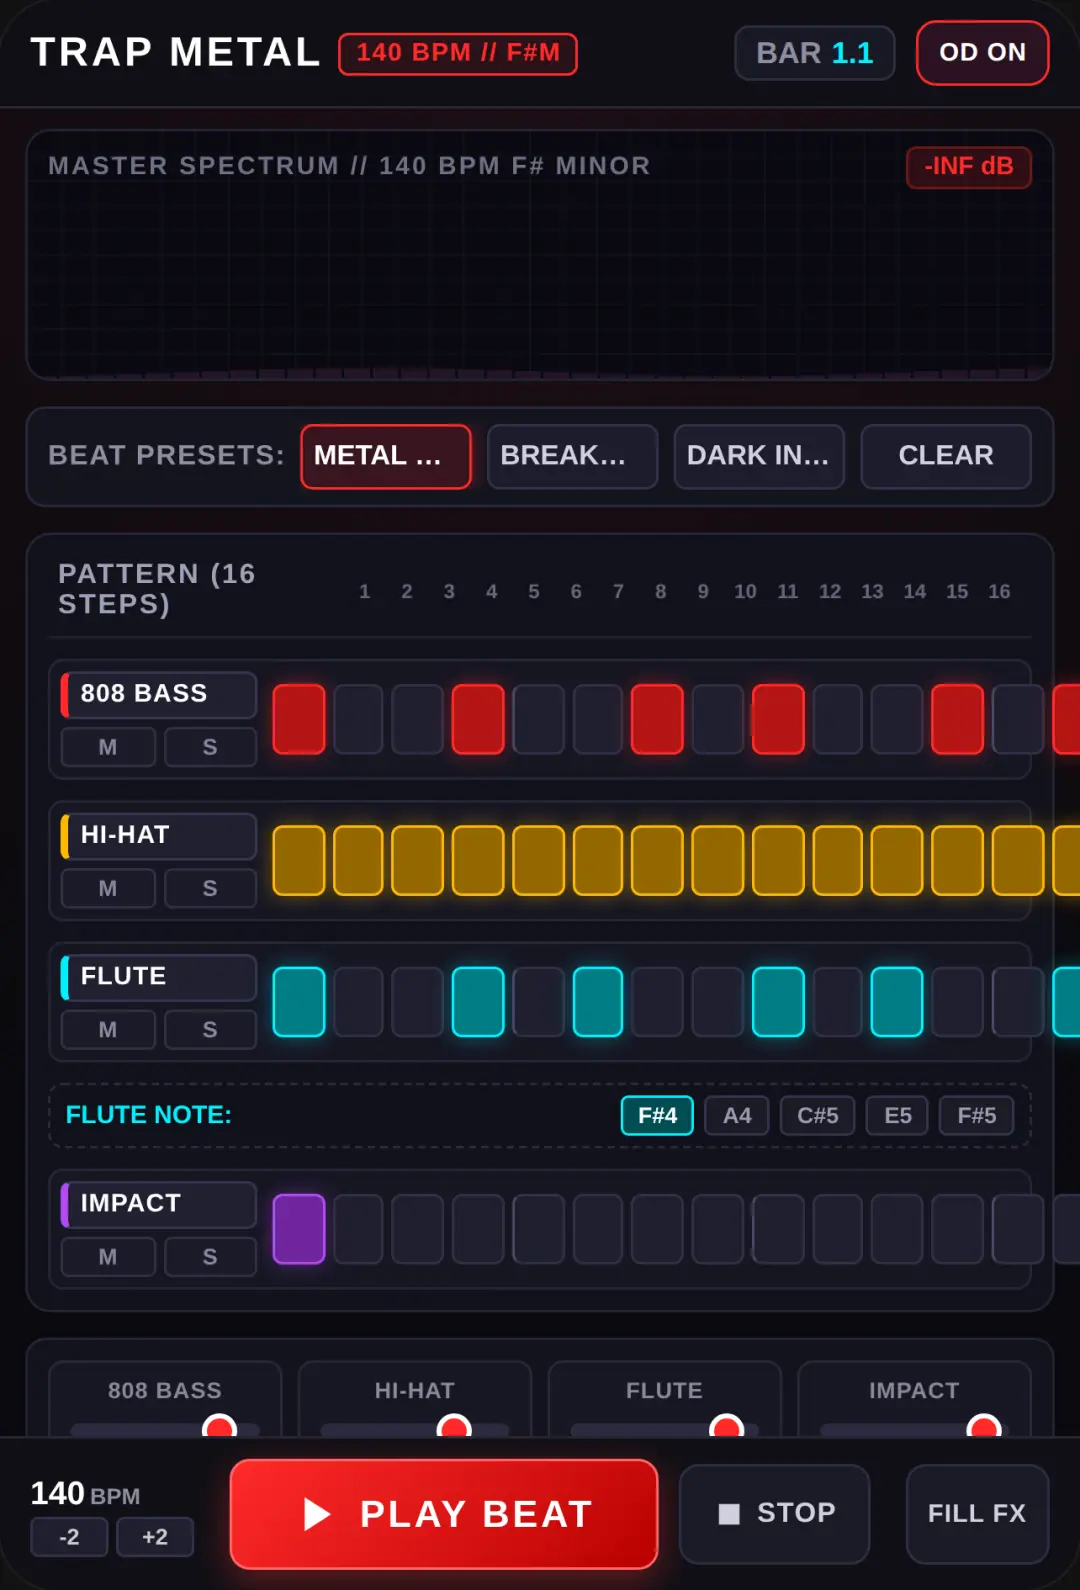Viewport: 1080px width, 1590px height.
Task: Mute the FLUTE track
Action: [x=108, y=1029]
